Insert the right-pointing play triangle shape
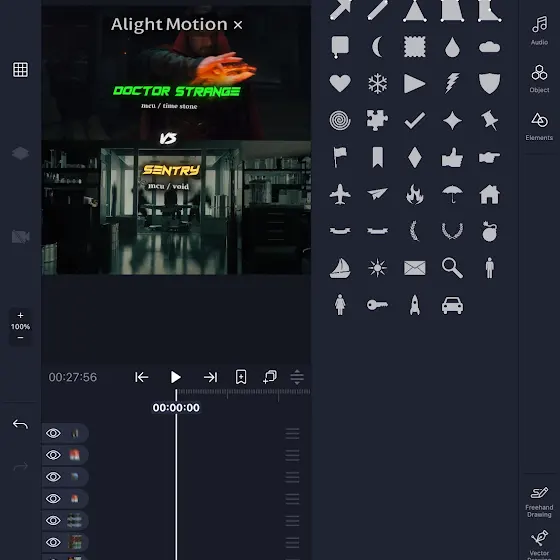 pyautogui.click(x=414, y=83)
